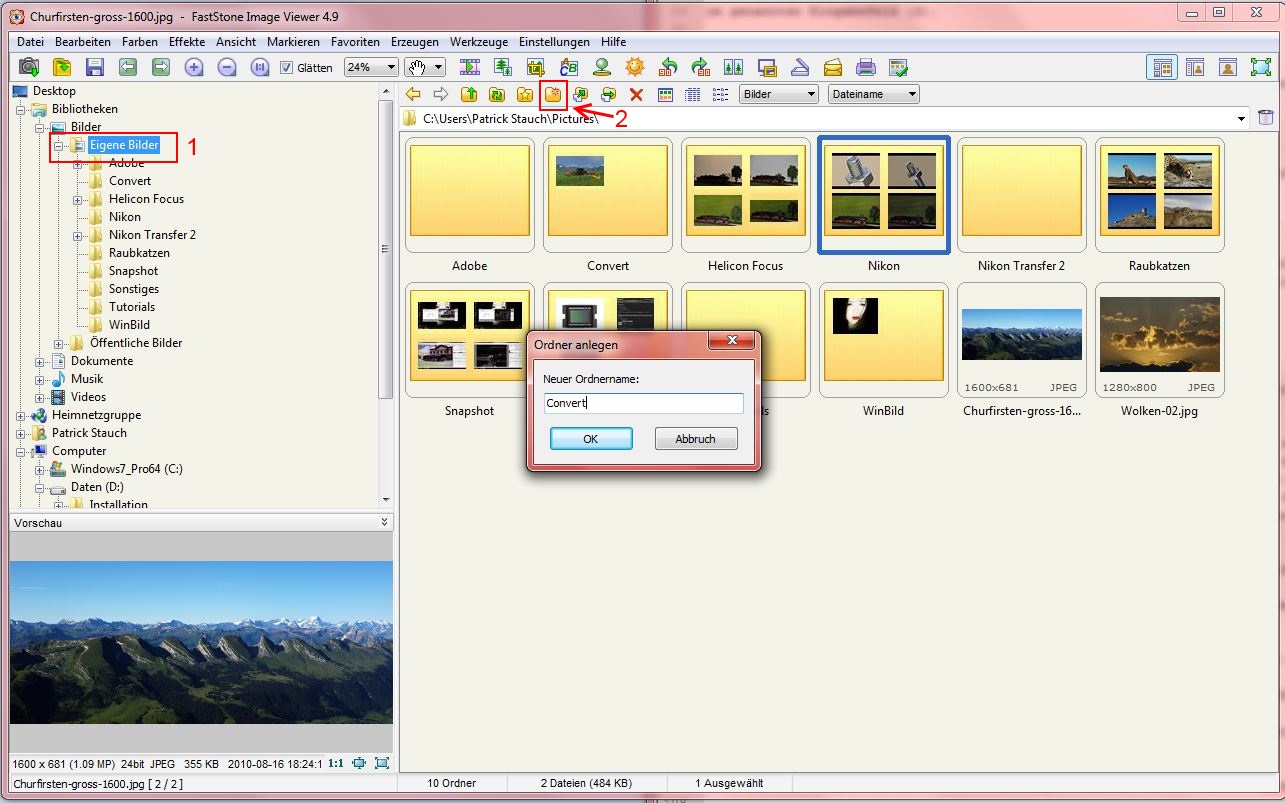Expand the Windows7_Pro64 (C:) drive node

40,469
